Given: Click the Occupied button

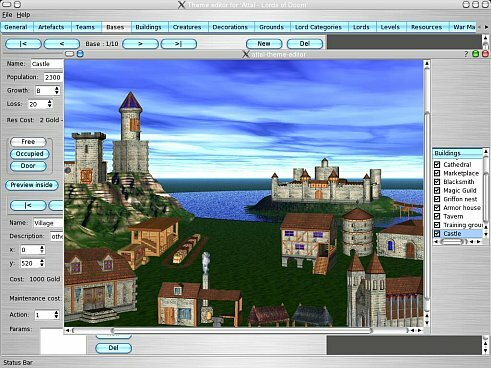Looking at the screenshot, I should [x=30, y=154].
